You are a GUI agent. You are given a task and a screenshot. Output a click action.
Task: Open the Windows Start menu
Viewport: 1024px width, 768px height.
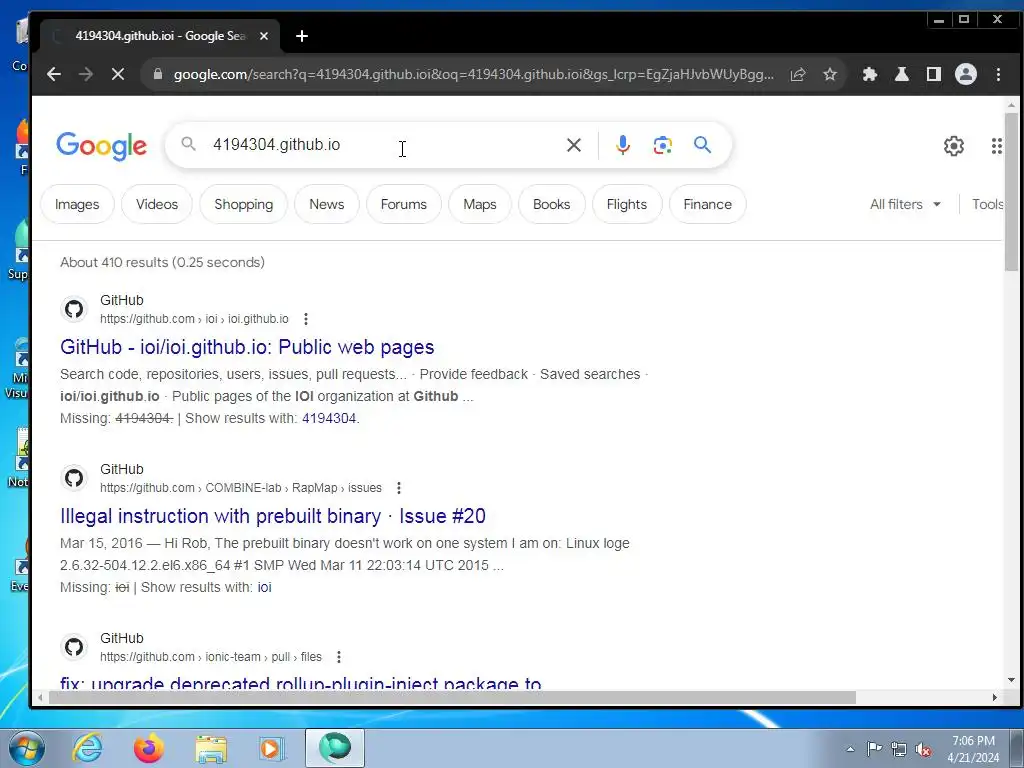point(26,748)
